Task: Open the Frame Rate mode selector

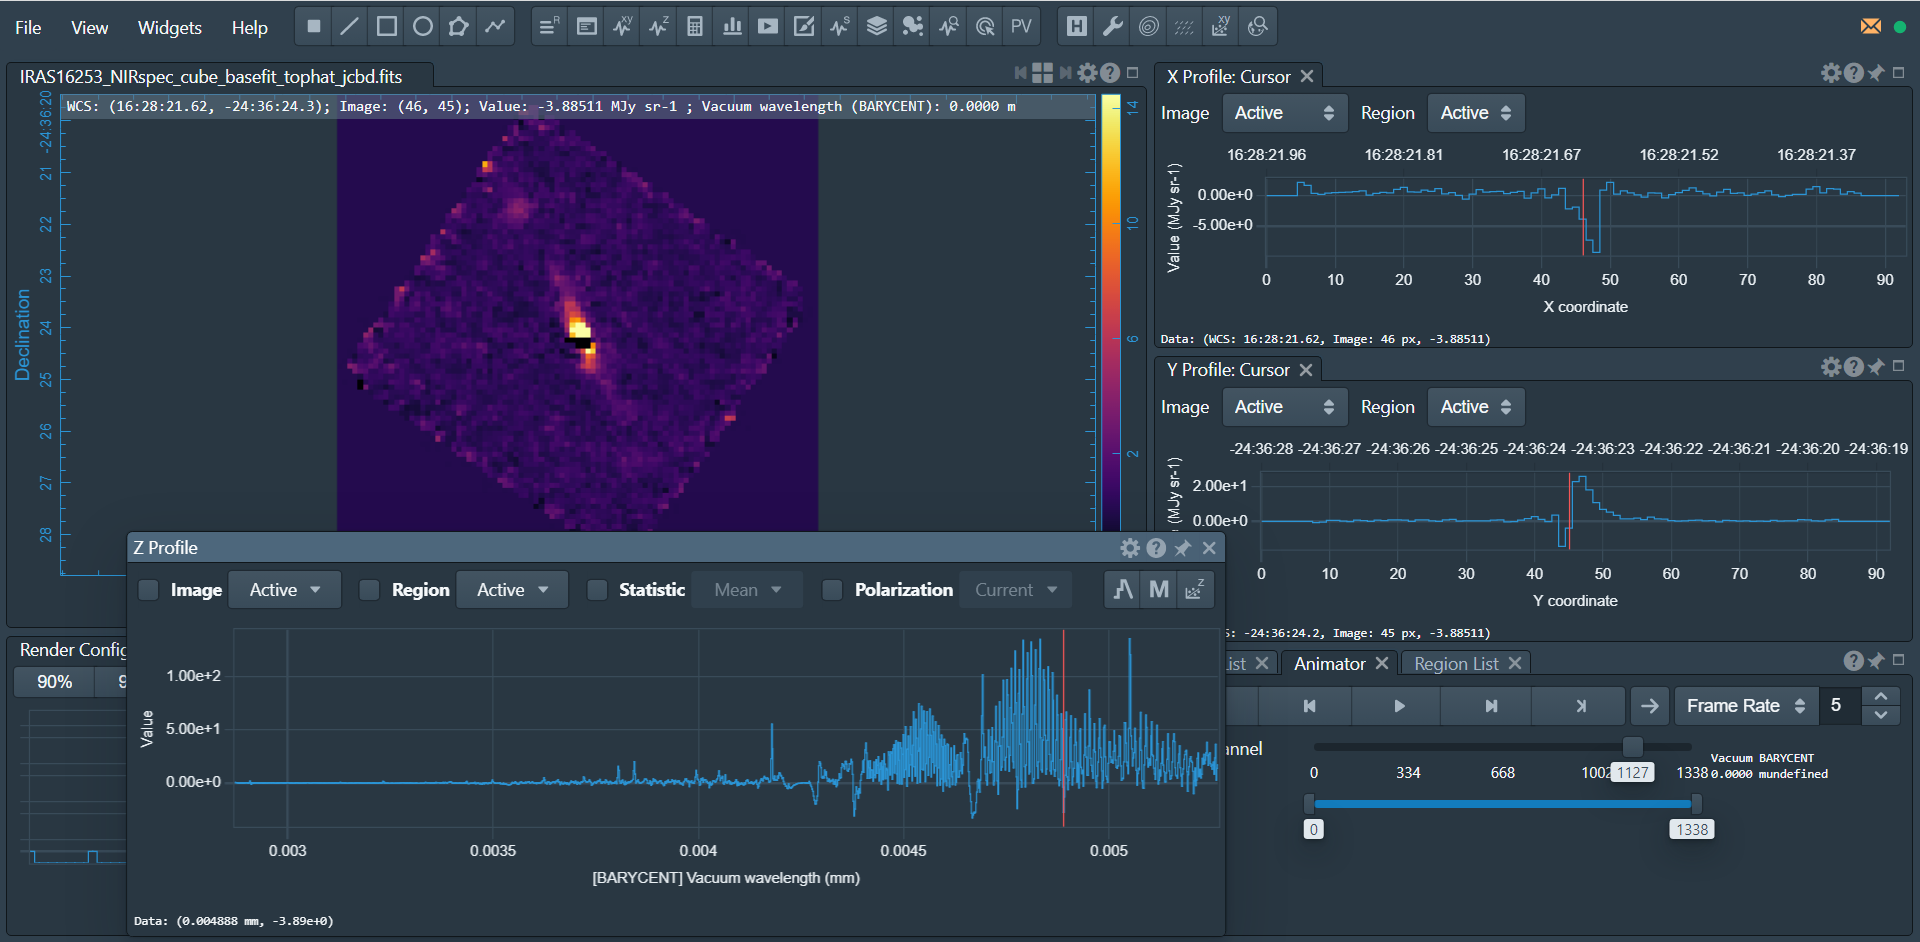Action: (x=1746, y=706)
